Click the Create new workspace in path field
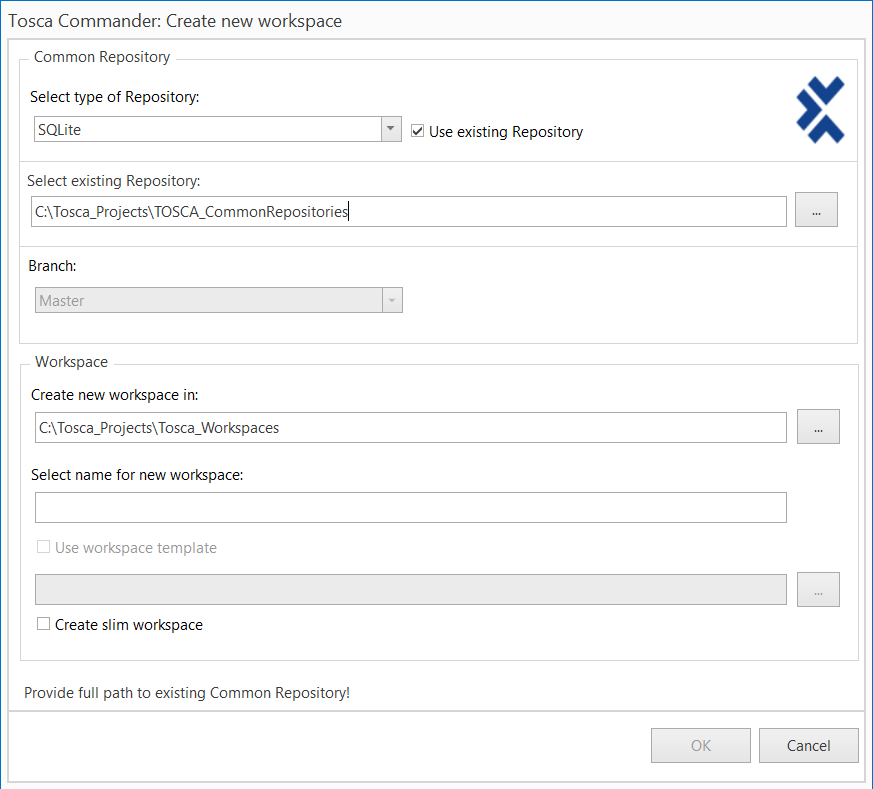873x789 pixels. (411, 428)
